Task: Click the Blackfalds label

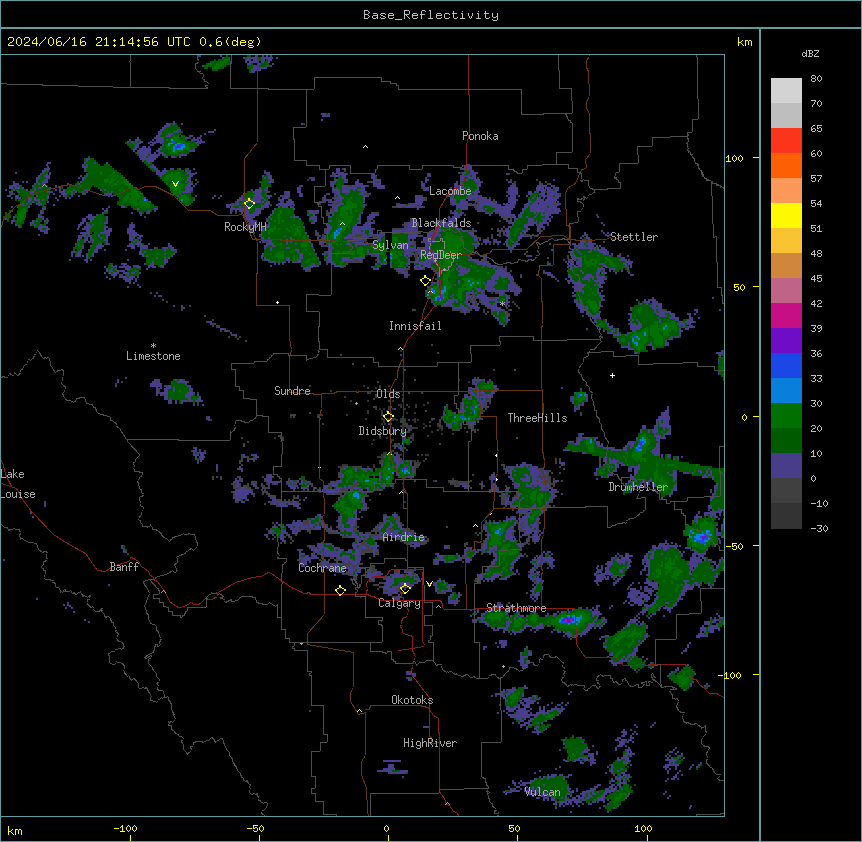Action: pos(441,223)
